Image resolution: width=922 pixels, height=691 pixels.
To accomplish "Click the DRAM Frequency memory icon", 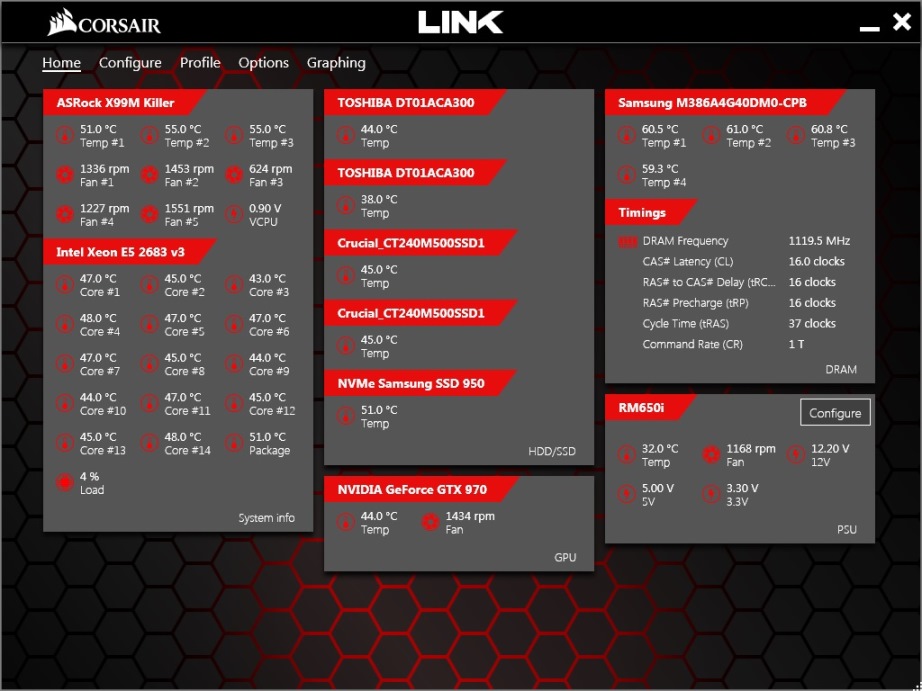I will click(x=628, y=241).
